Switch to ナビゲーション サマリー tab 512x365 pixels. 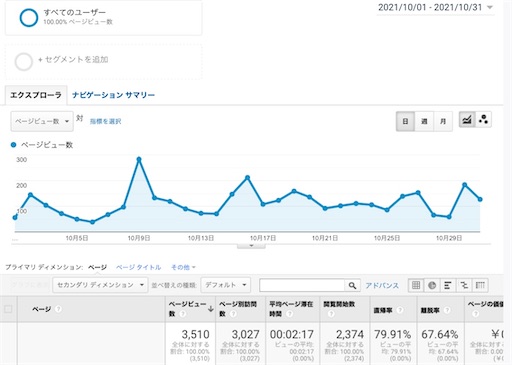[x=113, y=95]
